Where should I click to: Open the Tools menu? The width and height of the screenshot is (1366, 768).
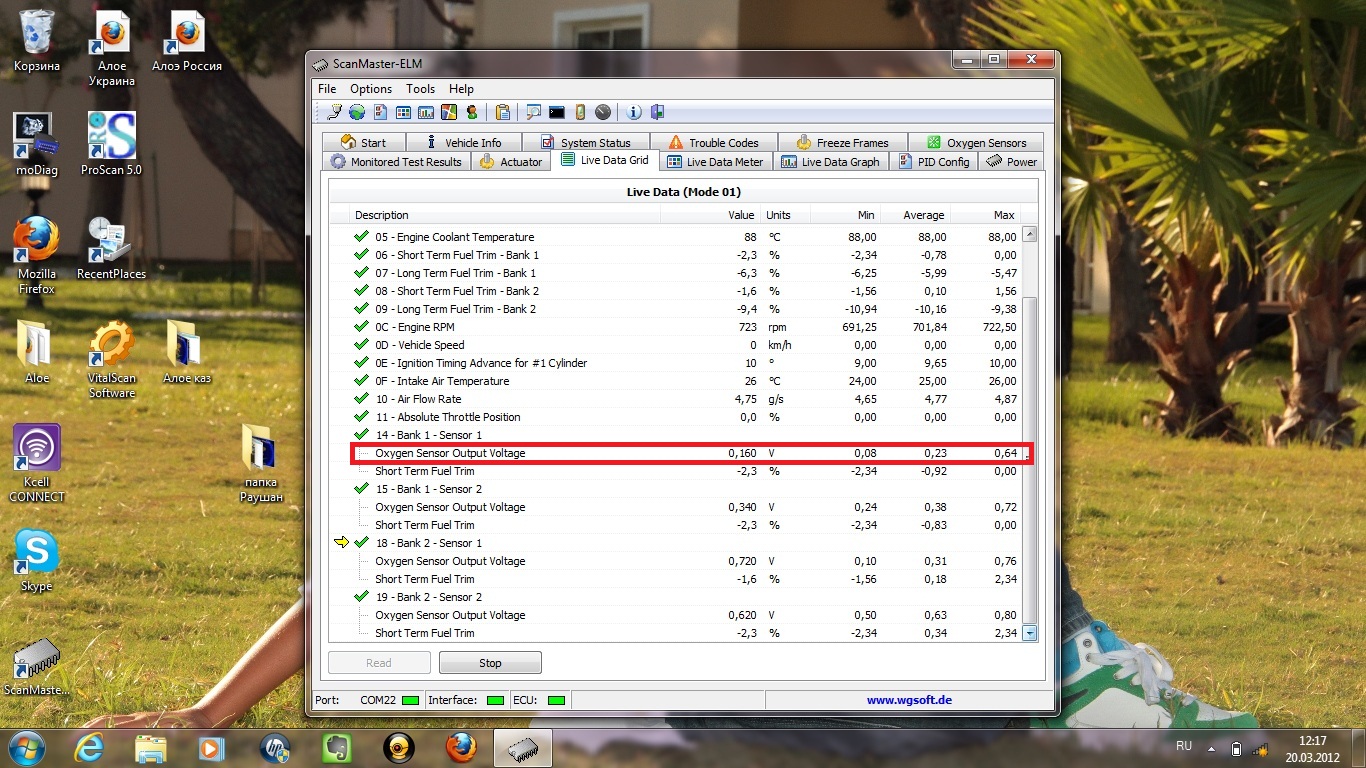click(420, 89)
